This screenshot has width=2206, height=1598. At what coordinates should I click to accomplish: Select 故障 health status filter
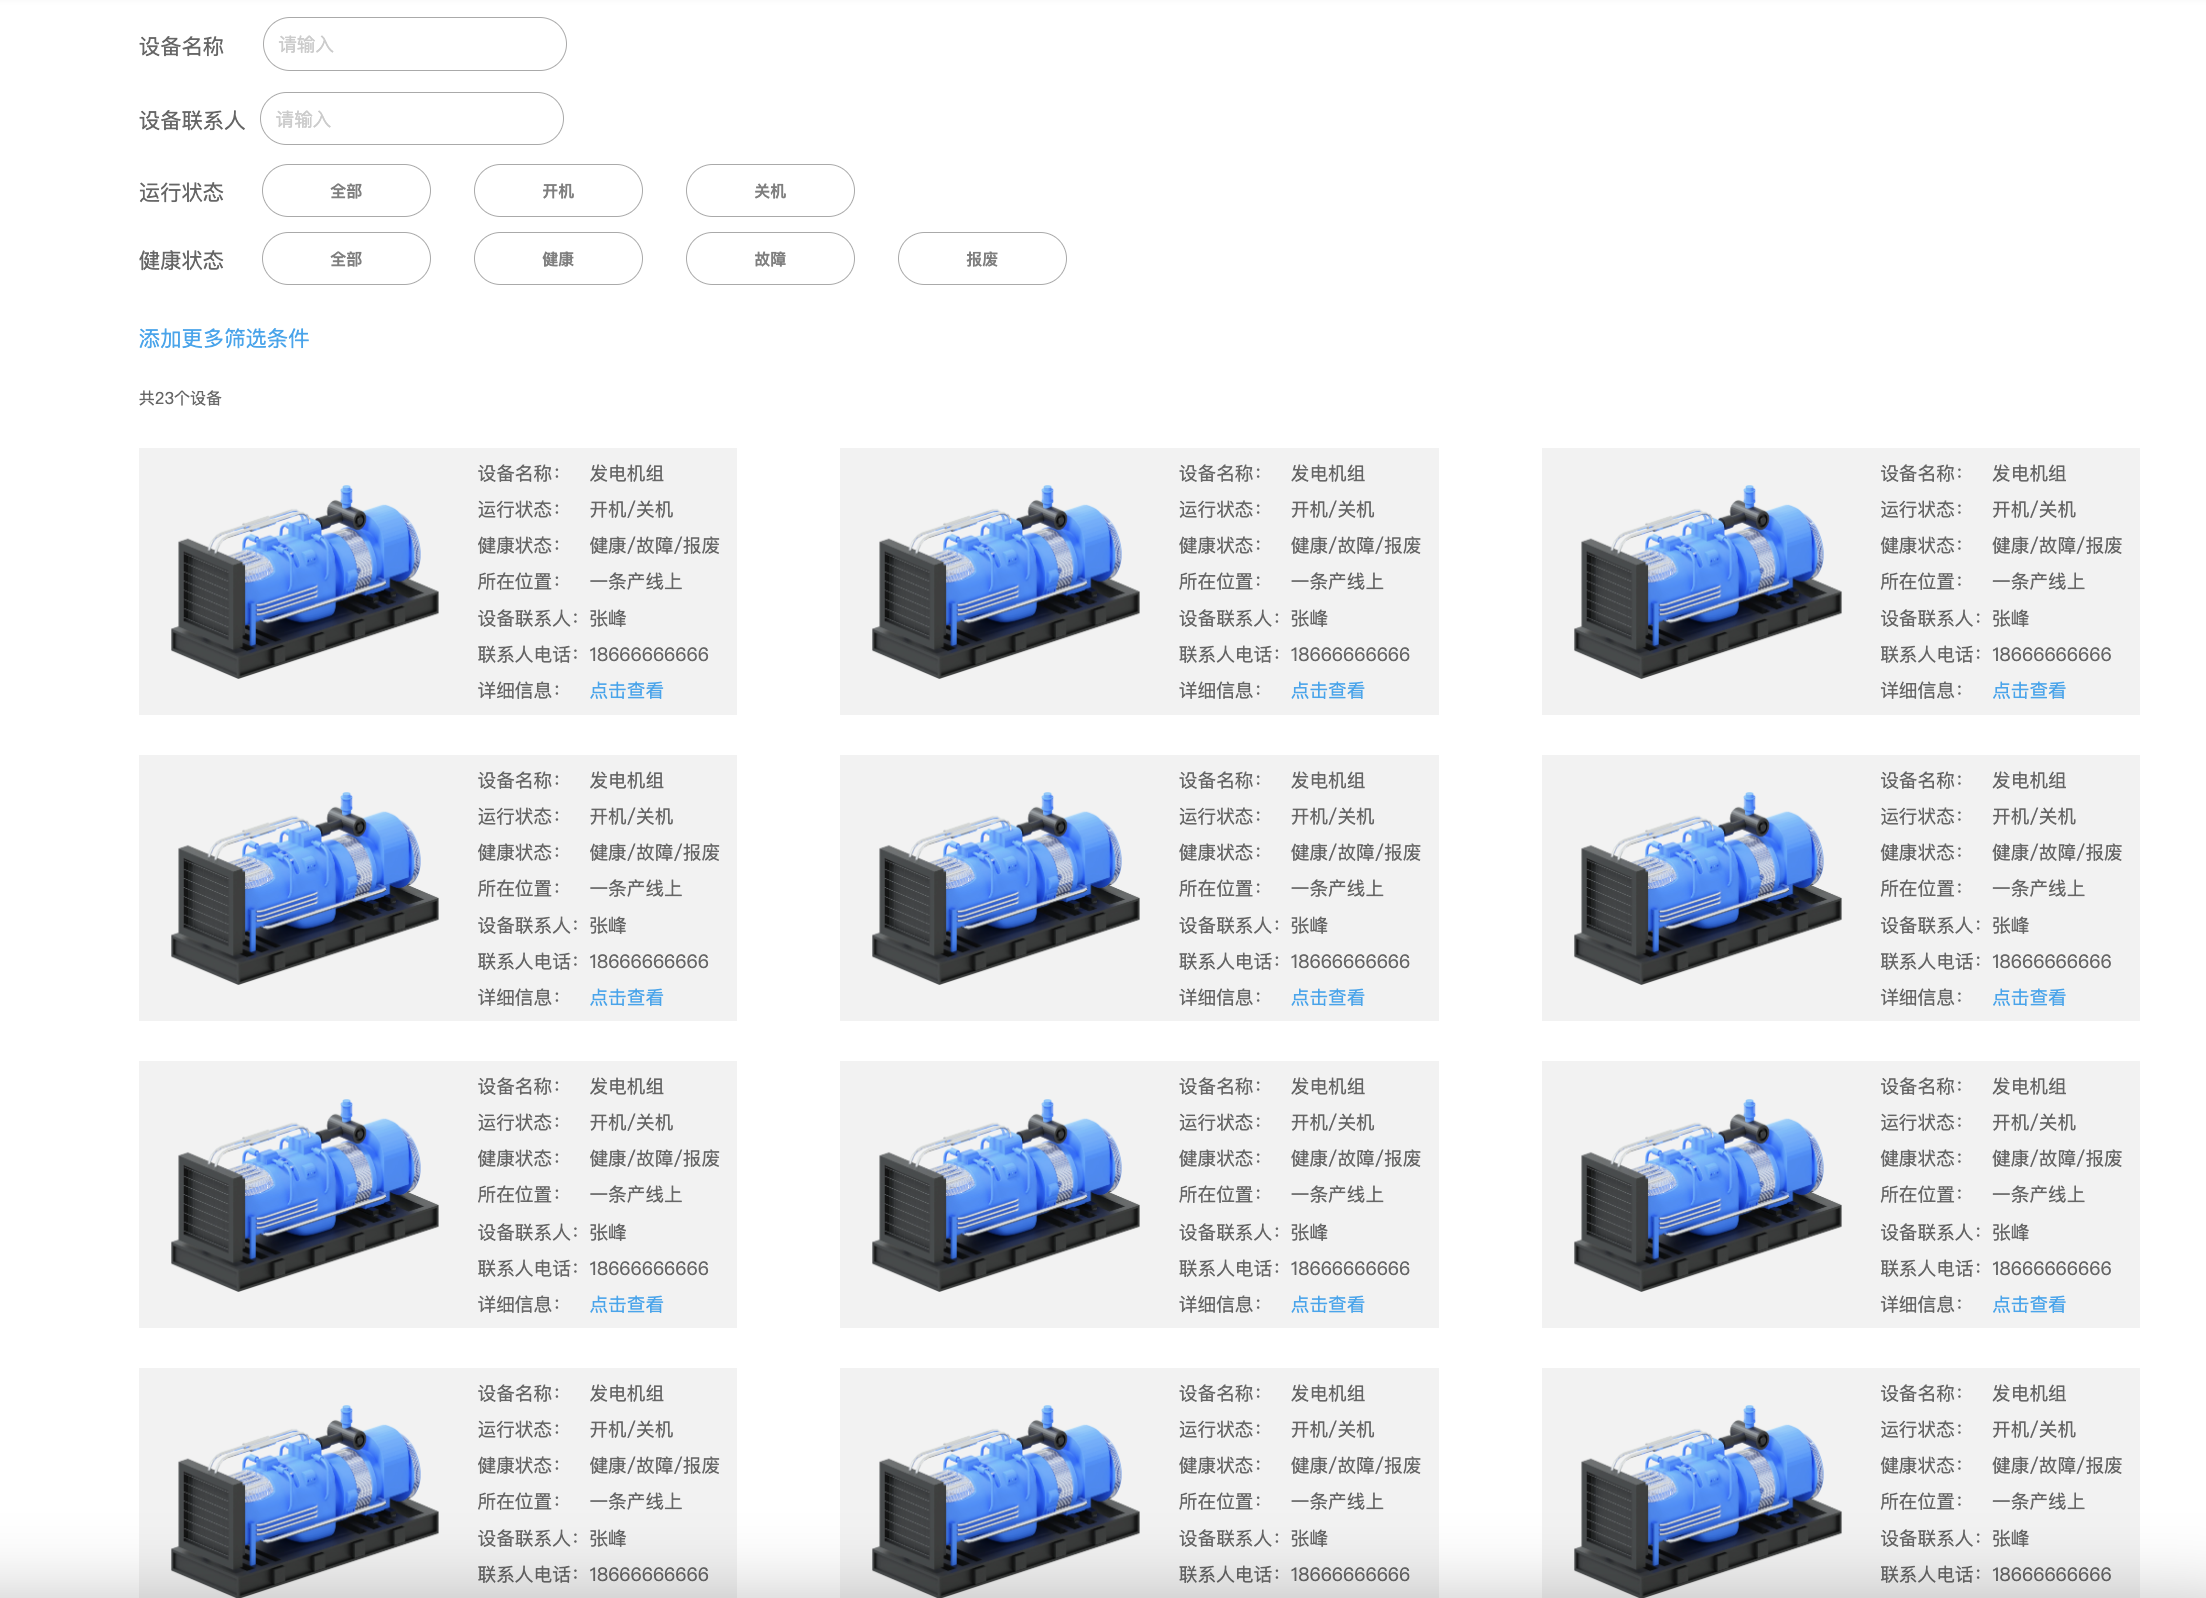point(770,259)
